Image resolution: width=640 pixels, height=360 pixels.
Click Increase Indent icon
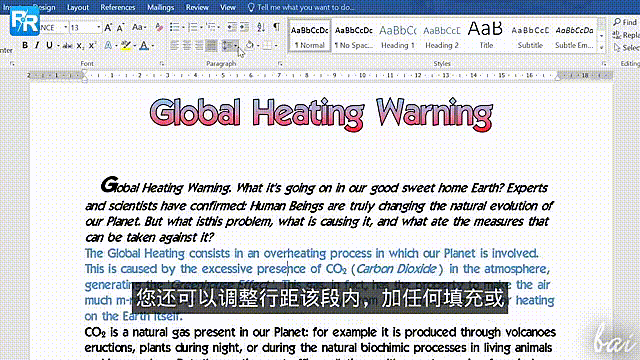pos(244,27)
